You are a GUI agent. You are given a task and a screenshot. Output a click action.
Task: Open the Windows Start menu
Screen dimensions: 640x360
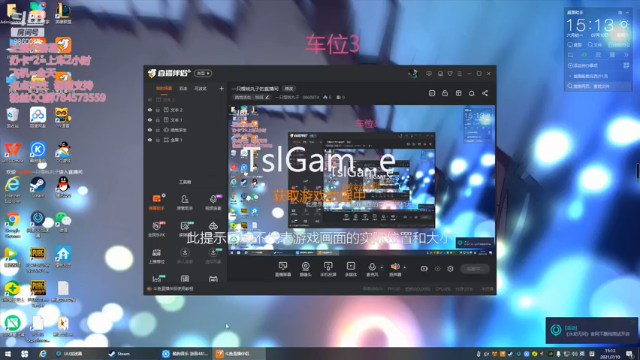tap(8, 353)
